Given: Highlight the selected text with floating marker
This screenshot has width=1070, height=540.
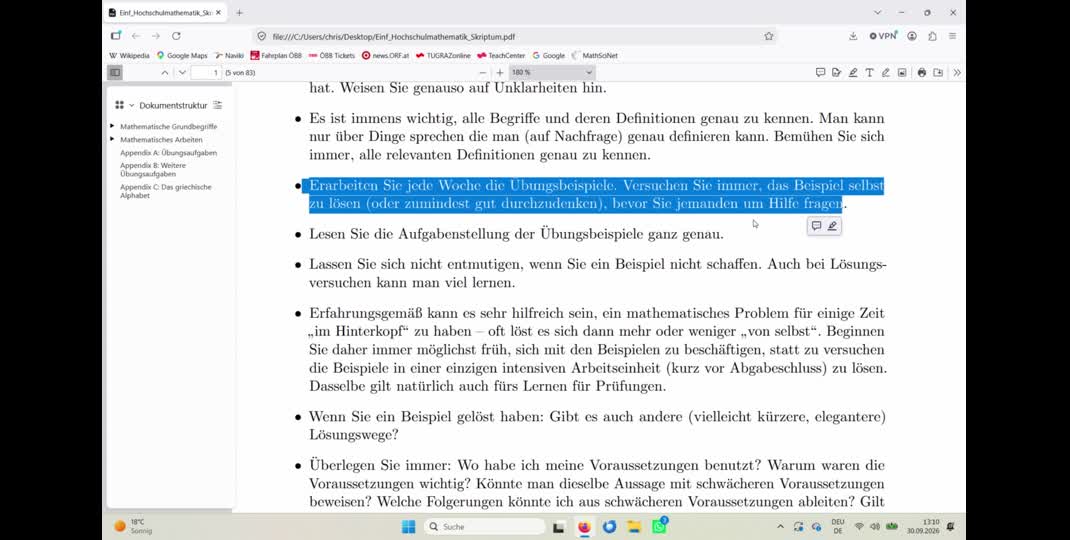Looking at the screenshot, I should tap(833, 226).
